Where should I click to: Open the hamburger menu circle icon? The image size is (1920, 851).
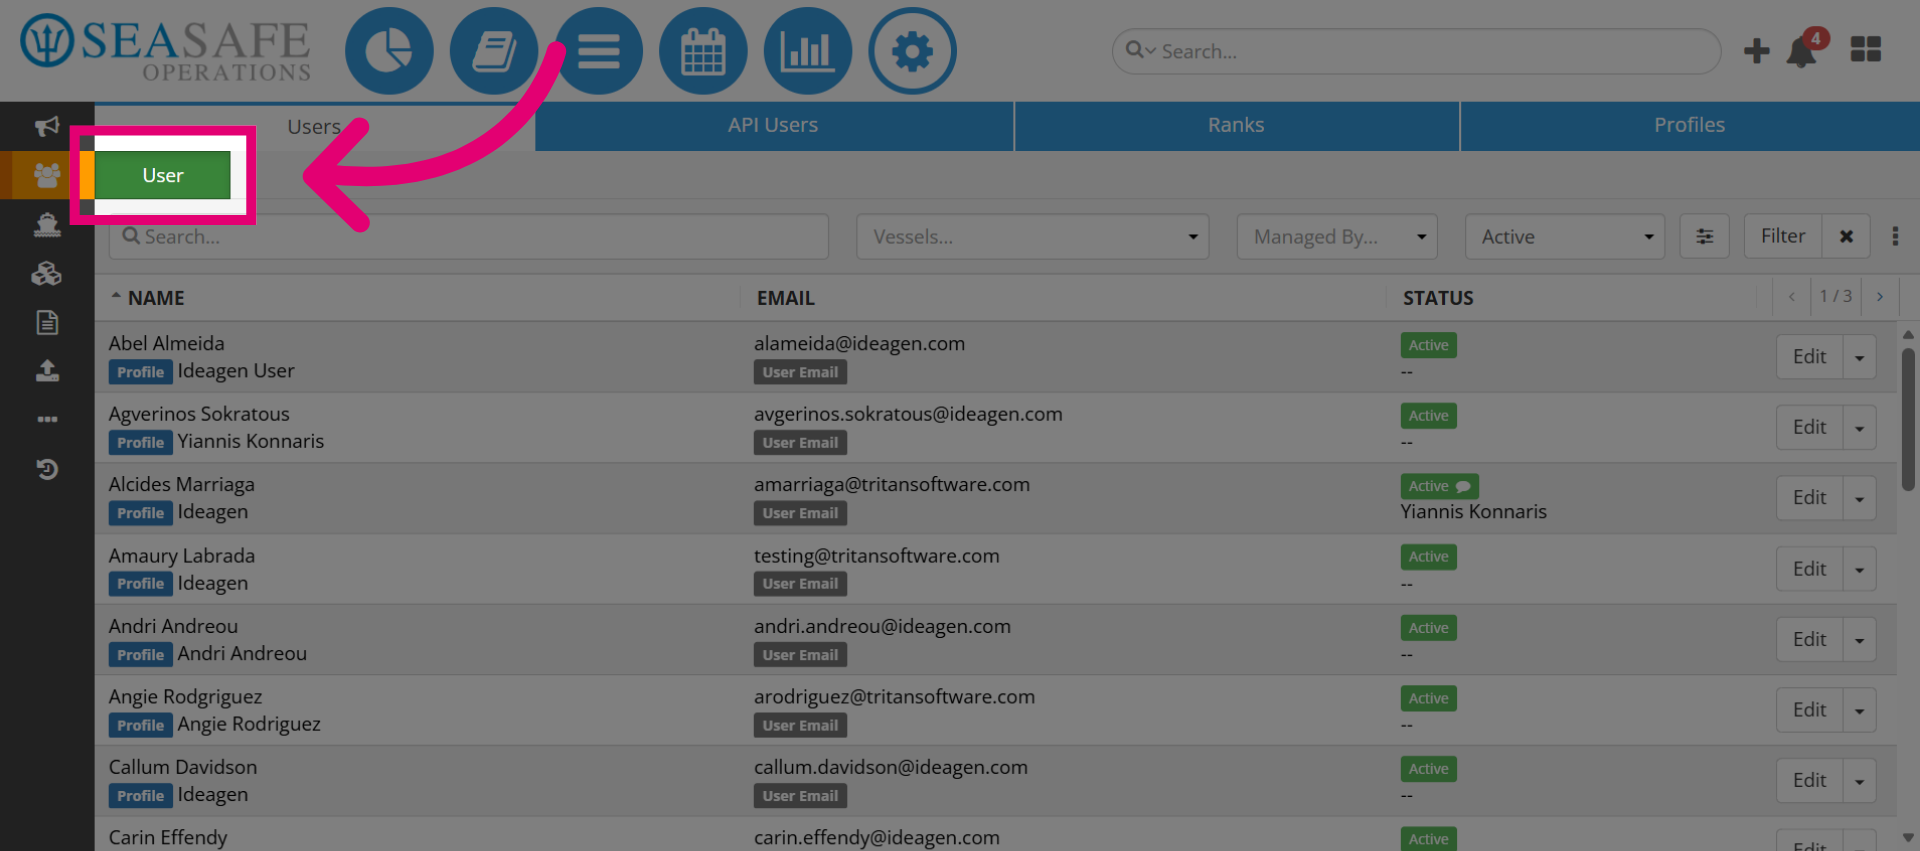point(599,51)
